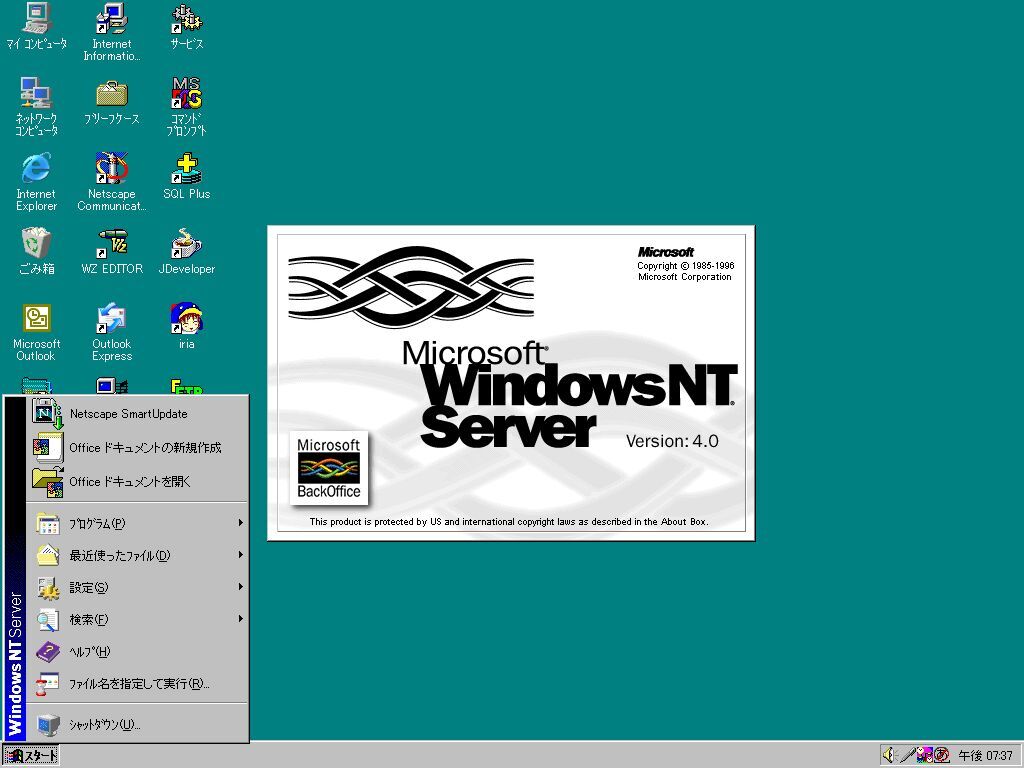The height and width of the screenshot is (768, 1024).
Task: Expand the プログラム(P) submenu
Action: pyautogui.click(x=138, y=523)
